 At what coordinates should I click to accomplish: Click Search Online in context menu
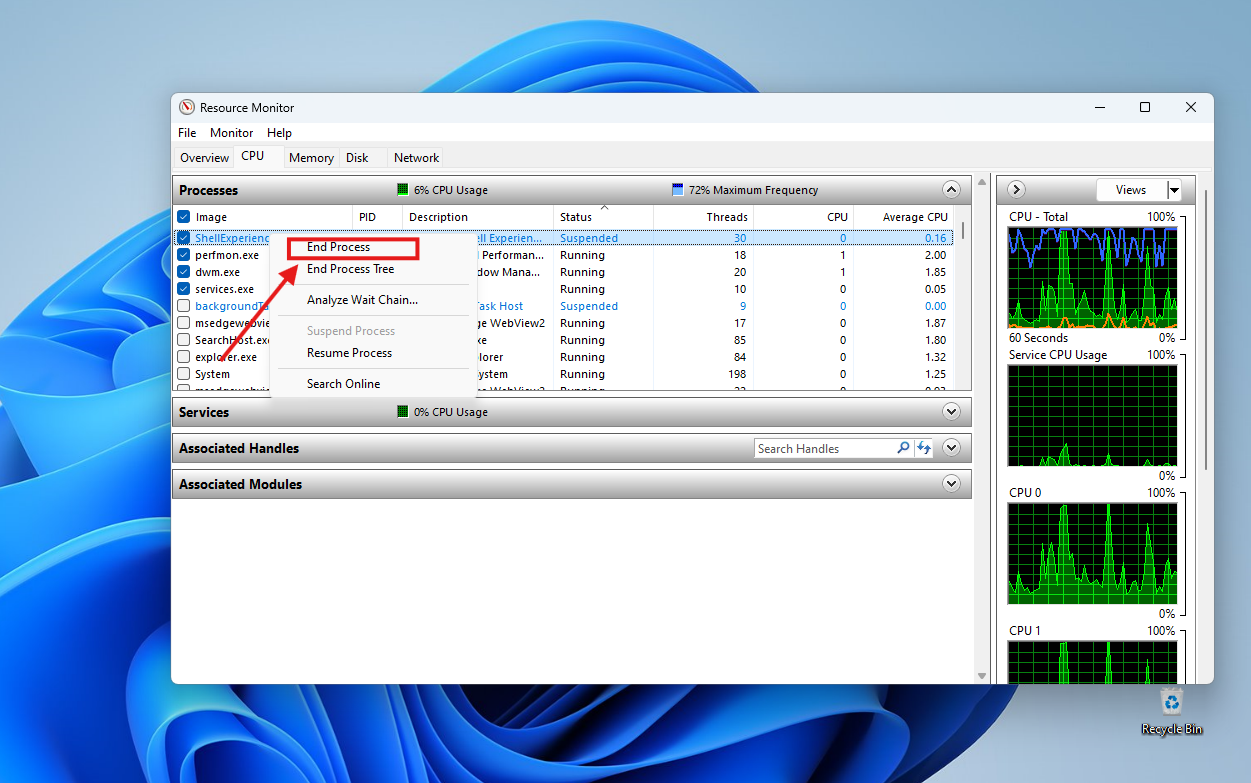tap(343, 384)
